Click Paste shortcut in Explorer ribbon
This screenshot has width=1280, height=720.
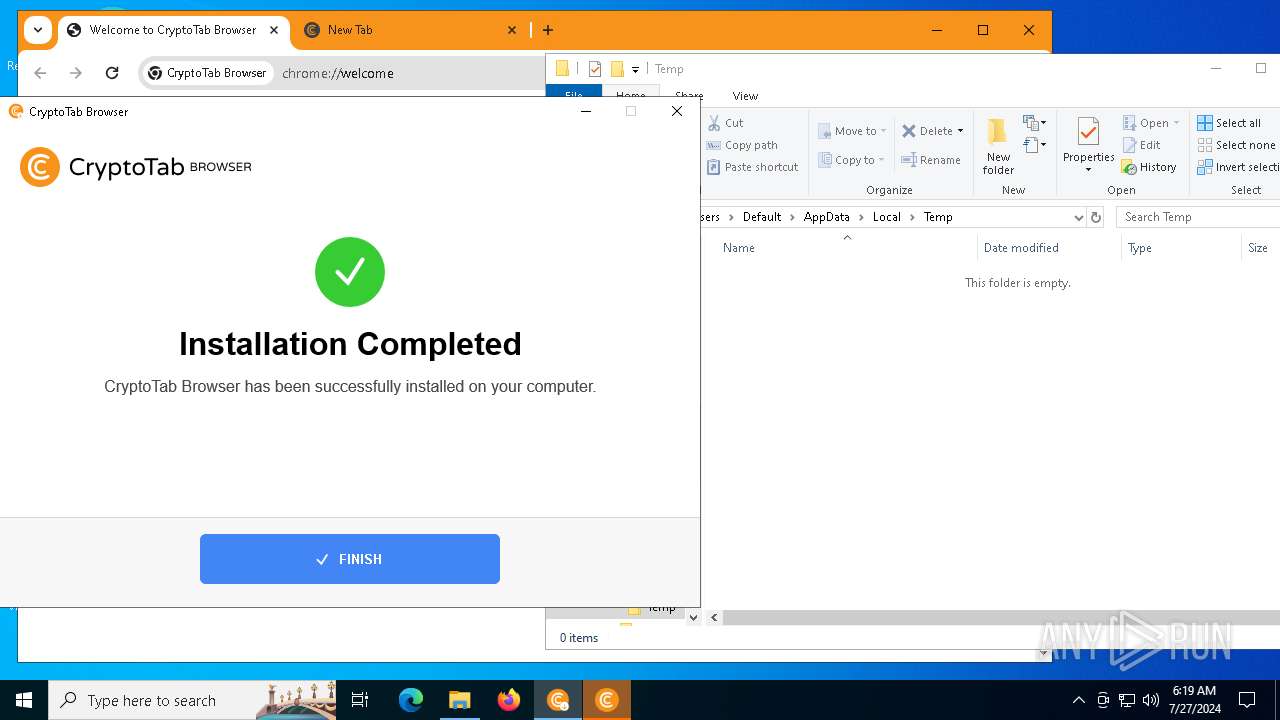click(x=753, y=167)
